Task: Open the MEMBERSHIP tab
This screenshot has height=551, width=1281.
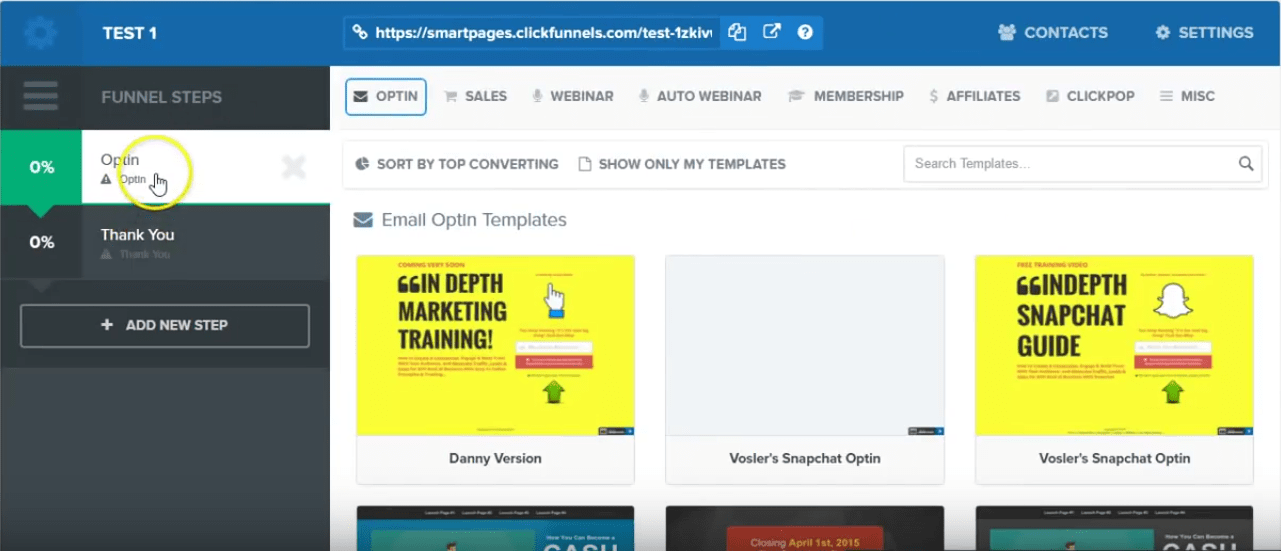Action: click(846, 97)
